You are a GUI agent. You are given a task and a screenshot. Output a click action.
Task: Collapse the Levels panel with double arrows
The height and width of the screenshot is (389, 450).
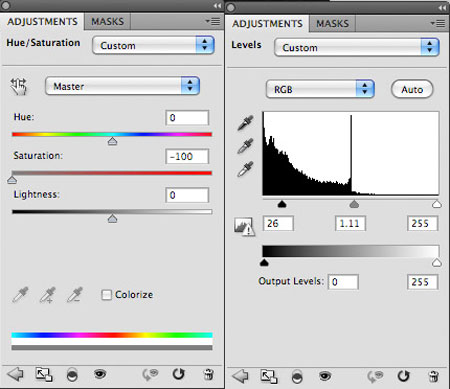[442, 8]
